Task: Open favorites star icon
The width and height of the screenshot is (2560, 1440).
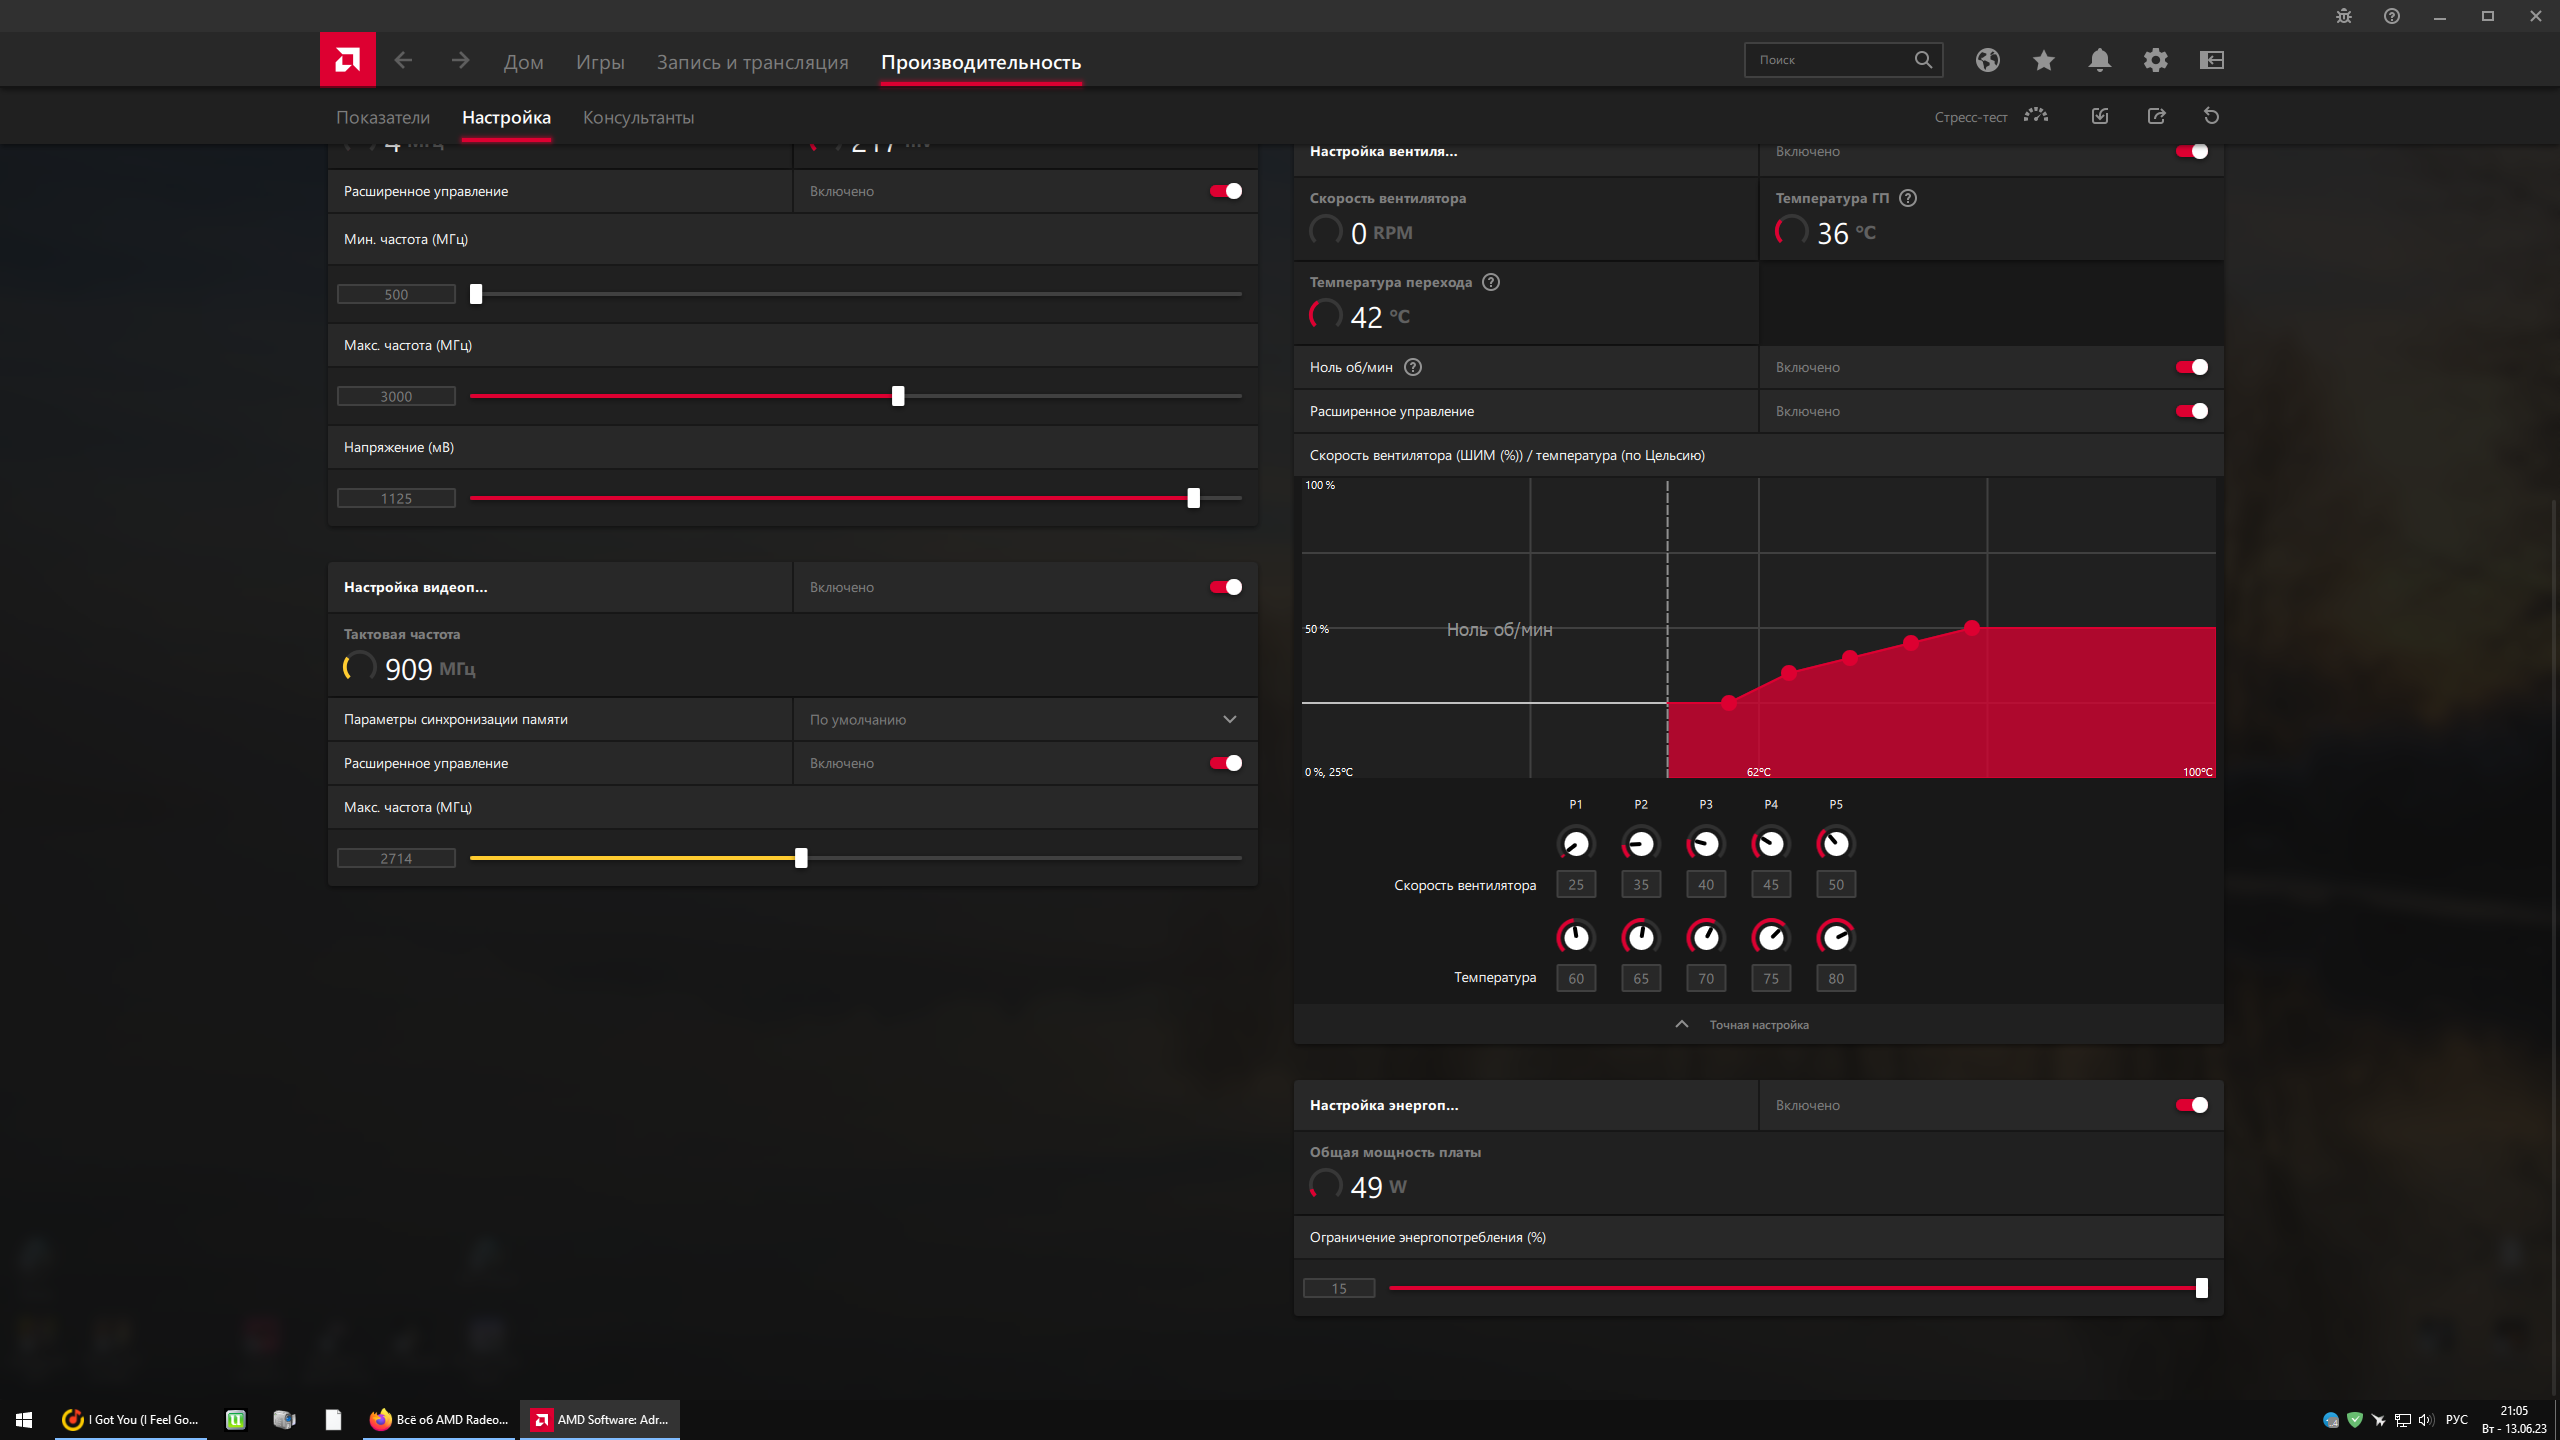Action: [2043, 60]
